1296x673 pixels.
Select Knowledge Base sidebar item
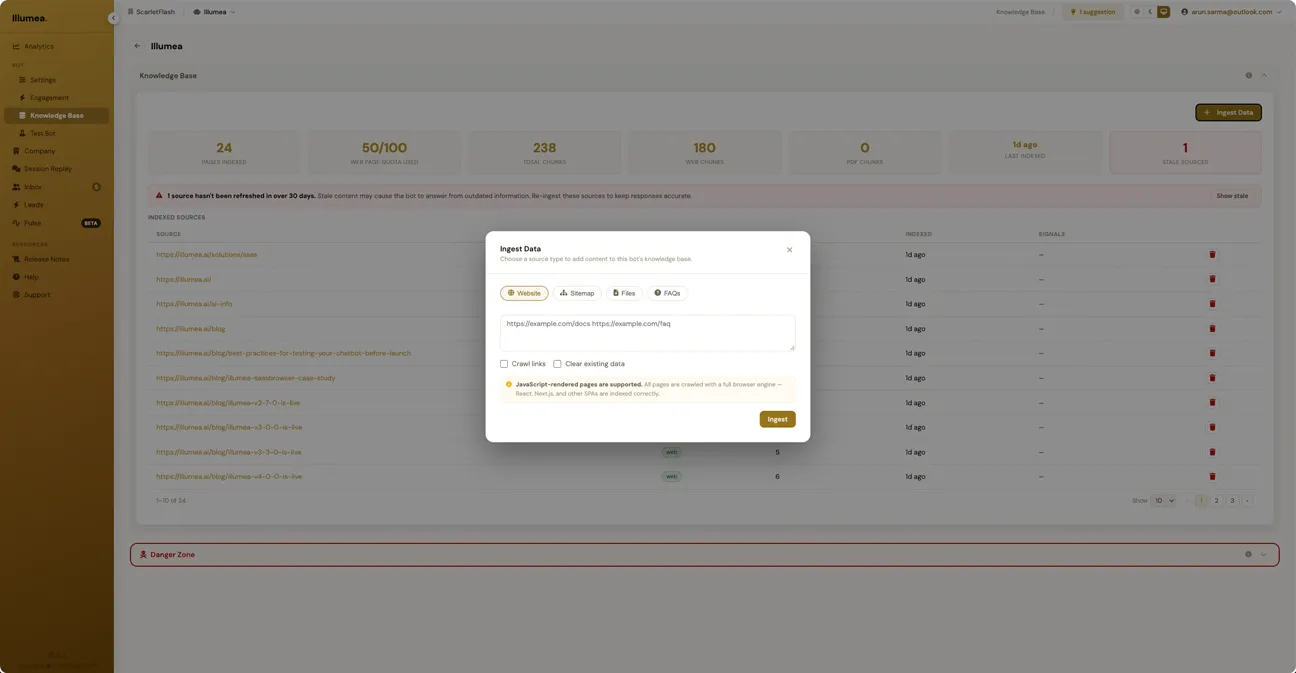pos(57,116)
